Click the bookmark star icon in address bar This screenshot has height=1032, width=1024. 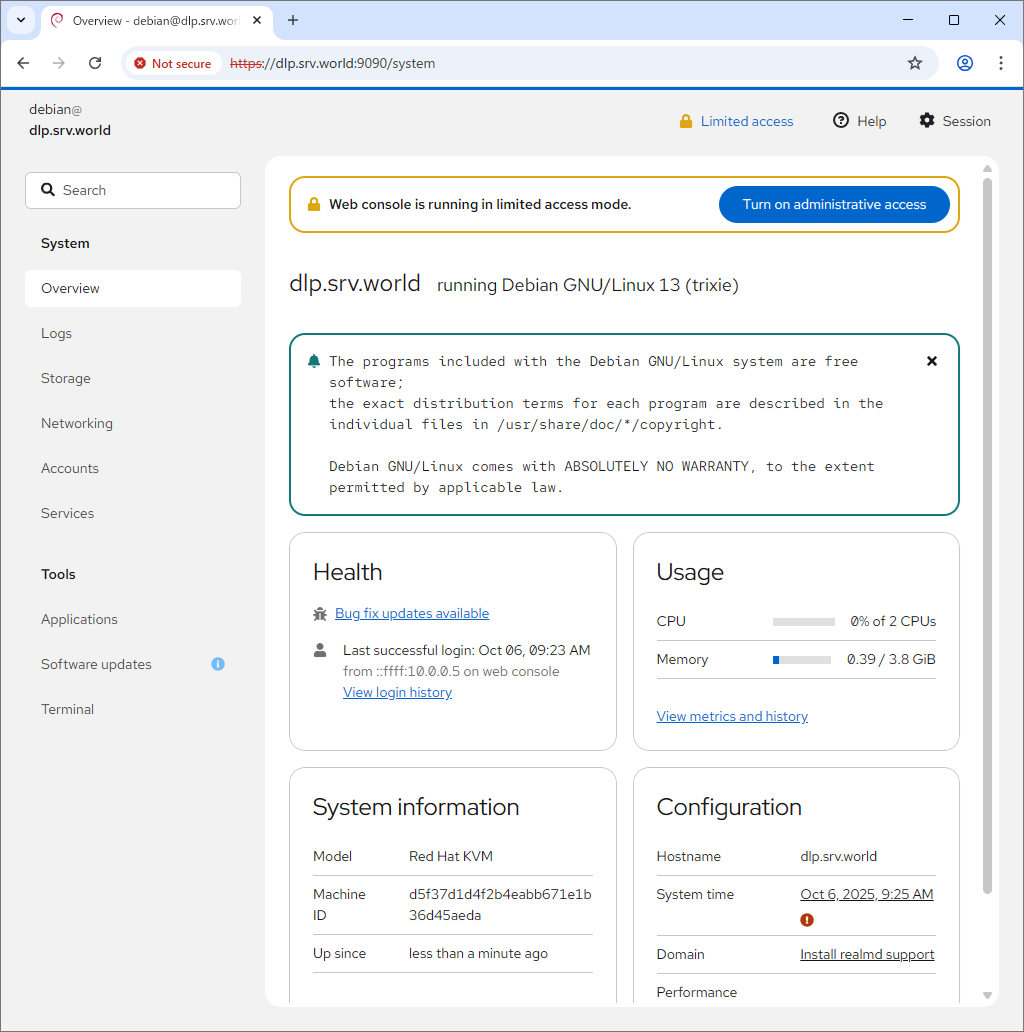point(914,63)
